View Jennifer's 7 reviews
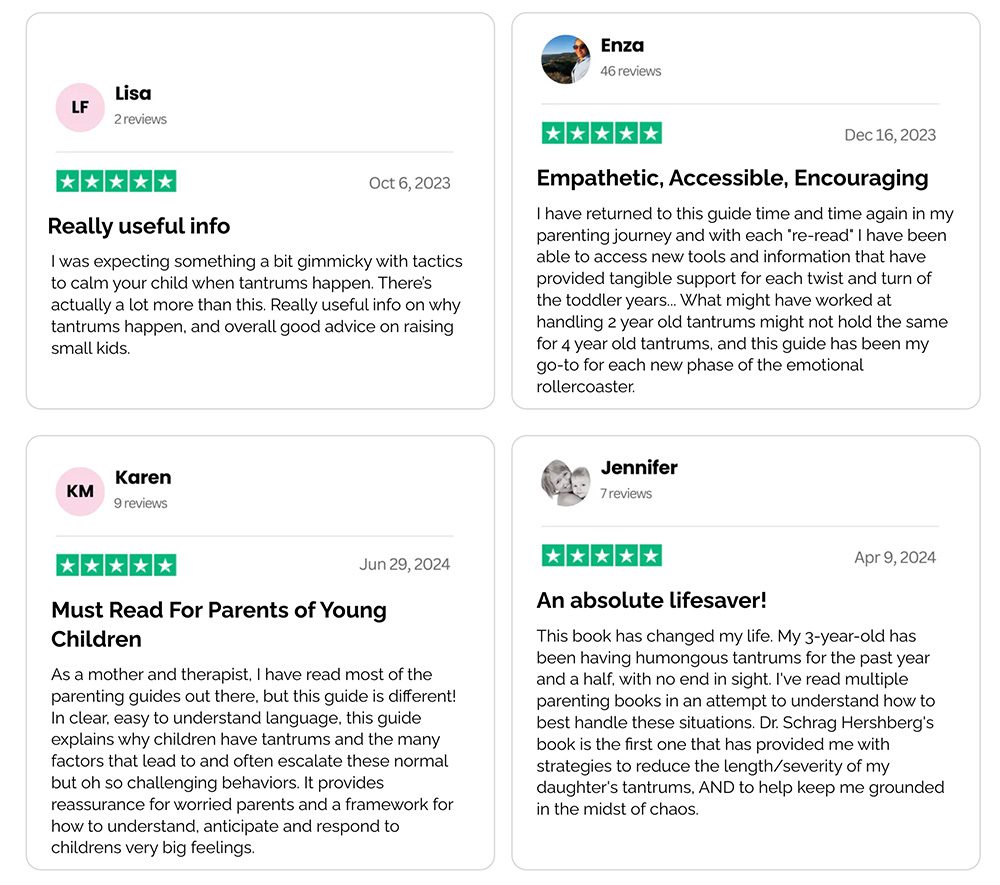The height and width of the screenshot is (885, 1000). point(626,494)
